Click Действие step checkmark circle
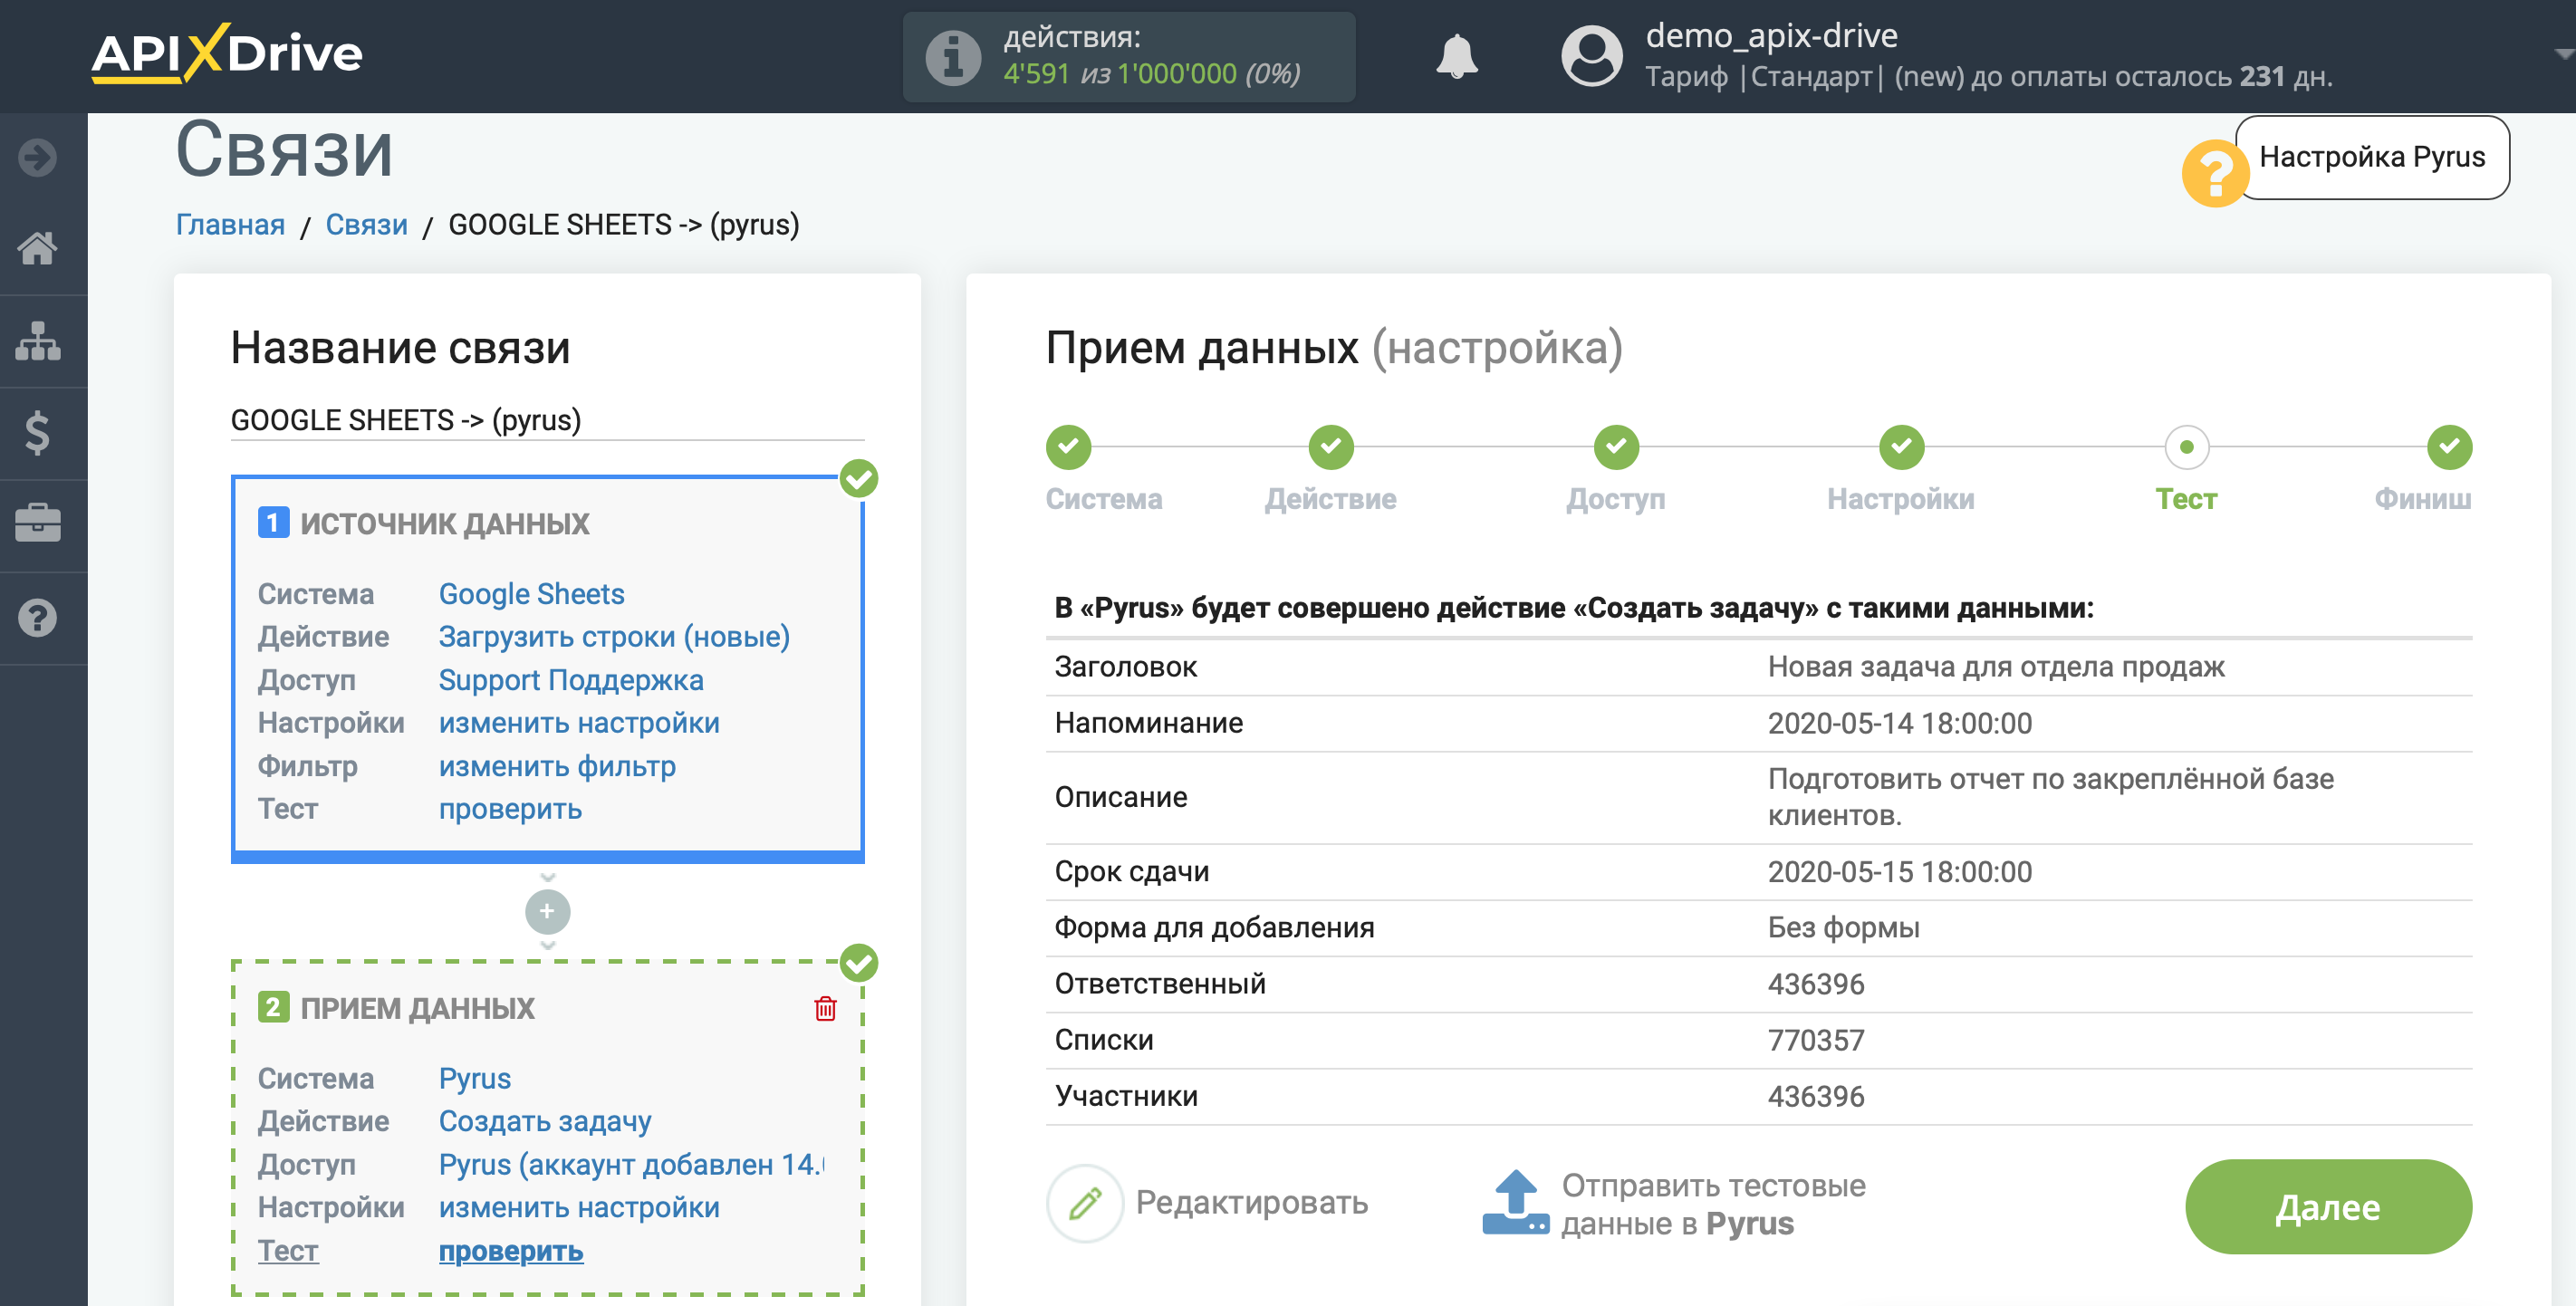 click(1331, 447)
